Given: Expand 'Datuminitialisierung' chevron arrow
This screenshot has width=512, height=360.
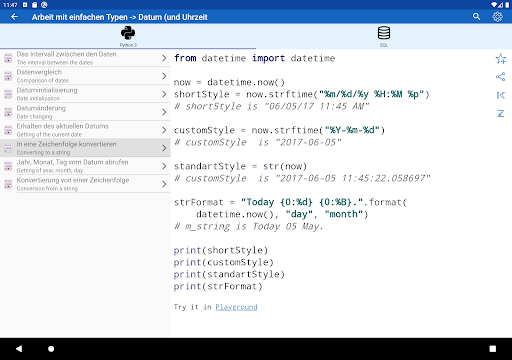Looking at the screenshot, I should tap(164, 94).
